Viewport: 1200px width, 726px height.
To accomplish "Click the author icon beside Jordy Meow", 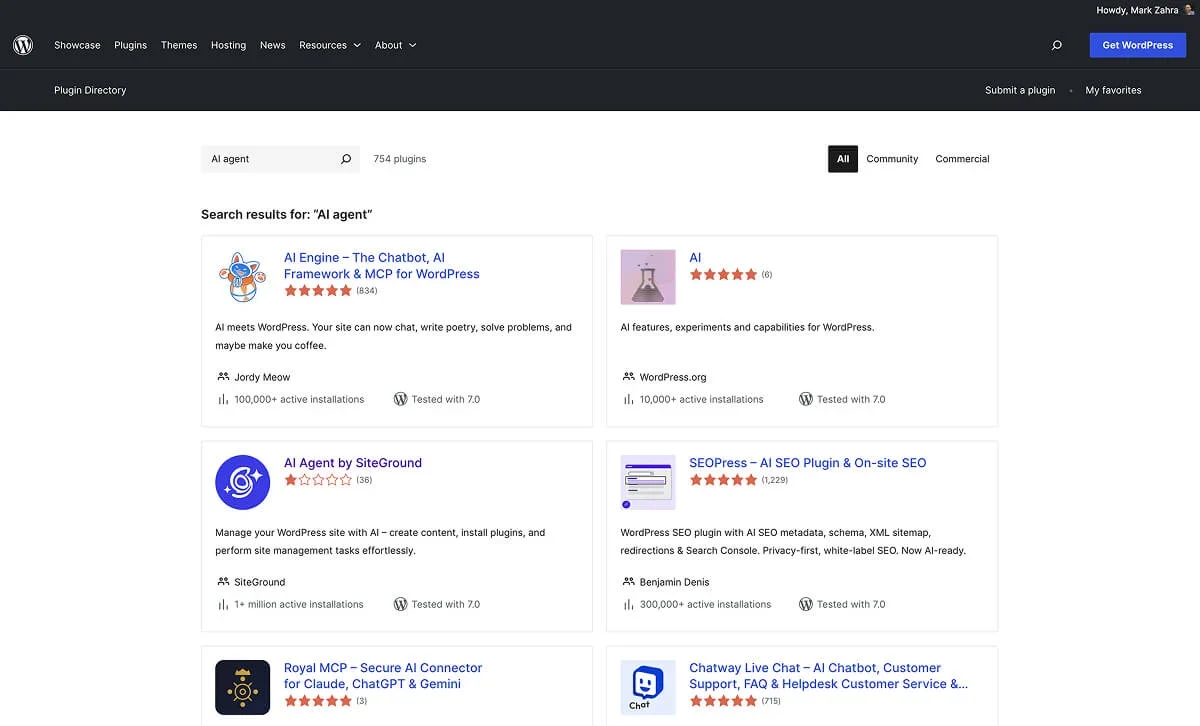I will pos(223,377).
